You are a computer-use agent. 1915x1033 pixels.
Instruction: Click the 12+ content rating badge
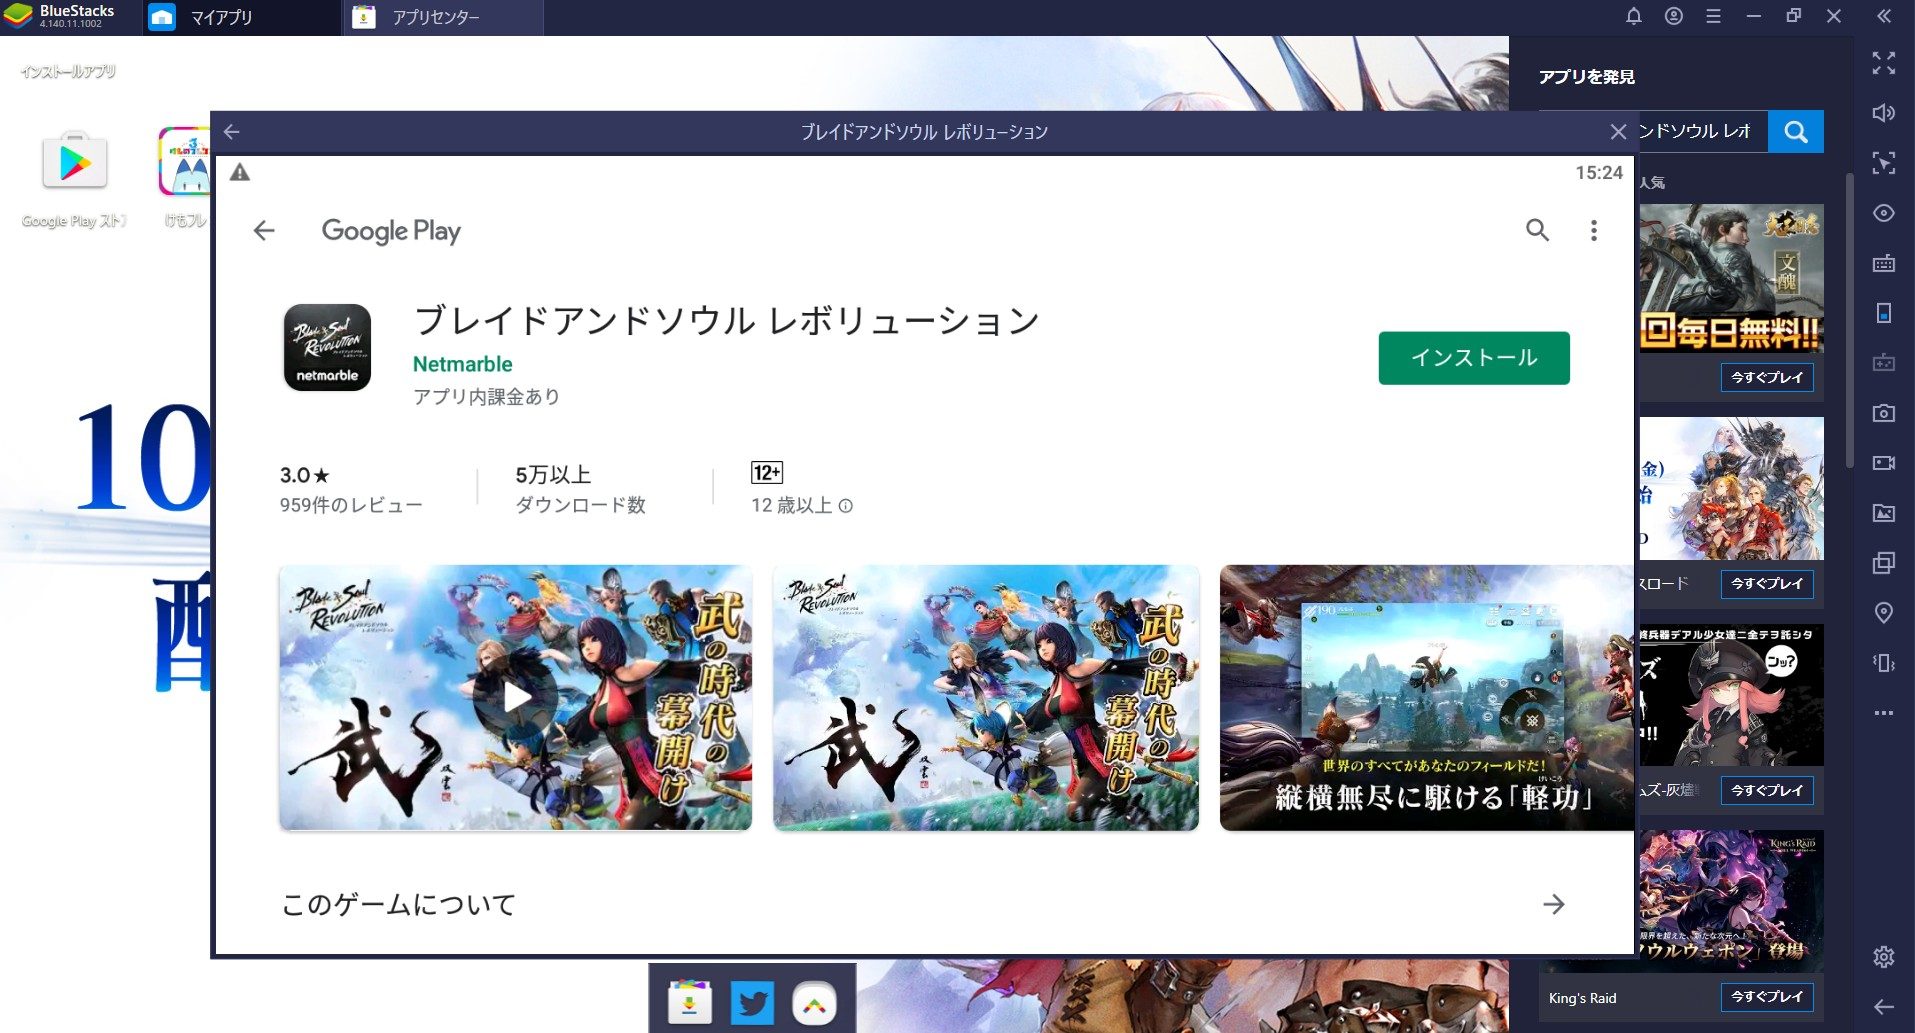[x=767, y=473]
